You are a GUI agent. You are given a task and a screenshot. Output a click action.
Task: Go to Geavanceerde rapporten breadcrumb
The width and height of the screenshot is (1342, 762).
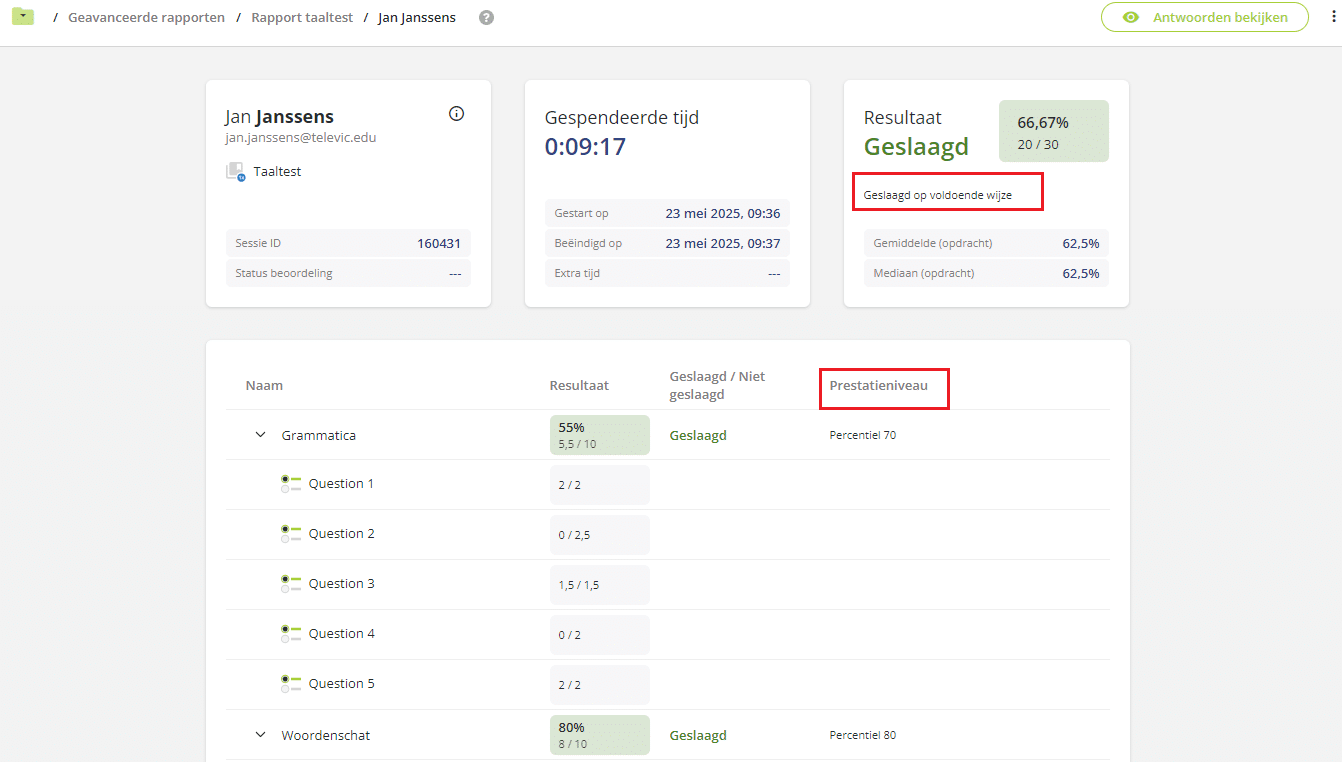tap(146, 18)
